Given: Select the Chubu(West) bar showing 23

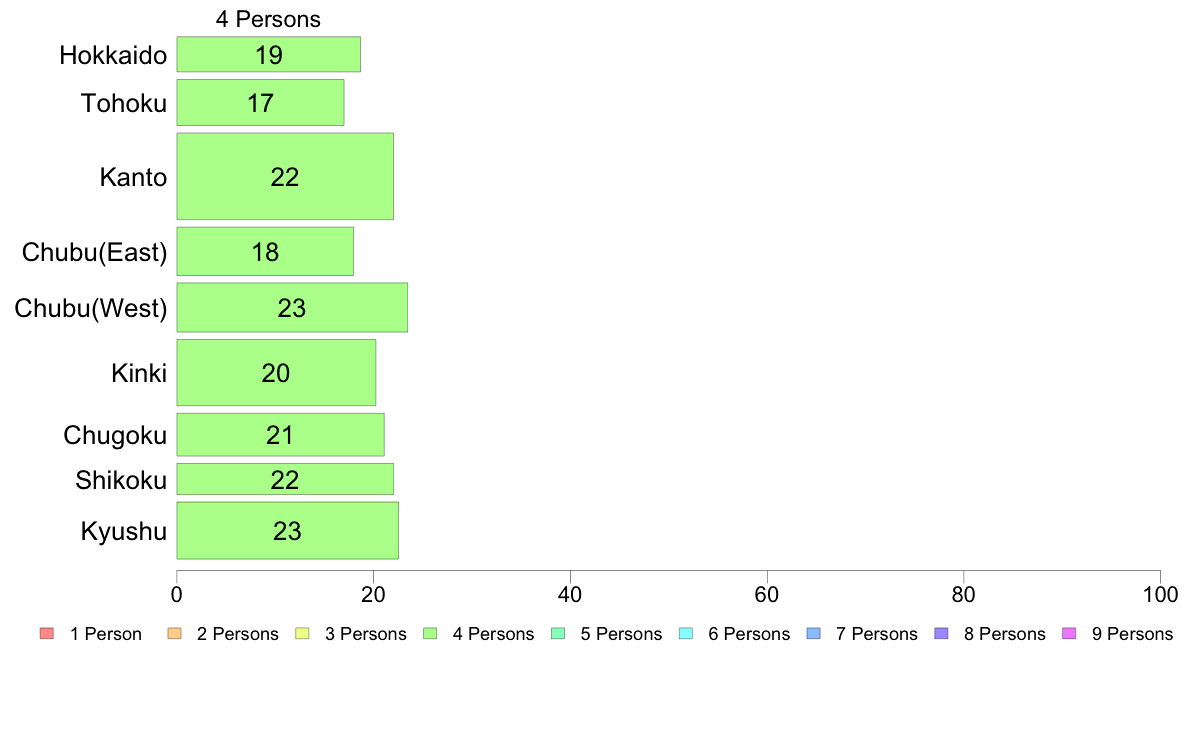Looking at the screenshot, I should [x=292, y=308].
